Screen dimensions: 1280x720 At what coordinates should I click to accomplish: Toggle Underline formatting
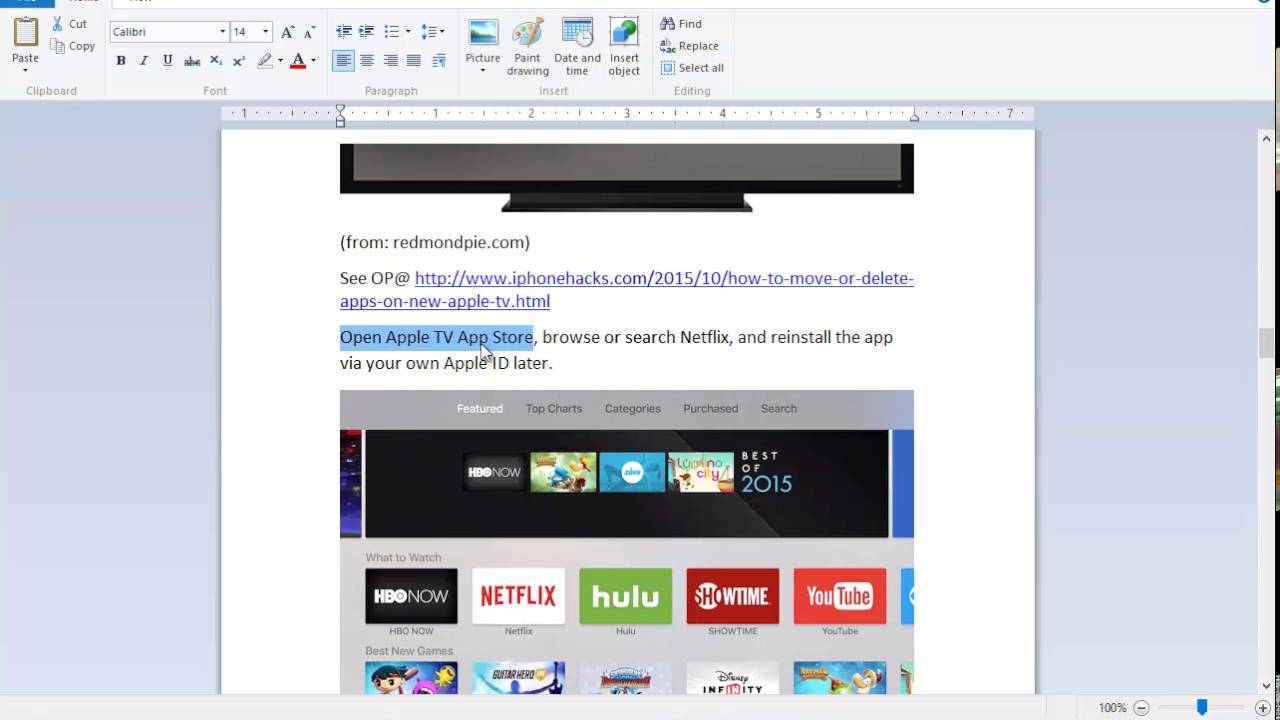tap(167, 61)
